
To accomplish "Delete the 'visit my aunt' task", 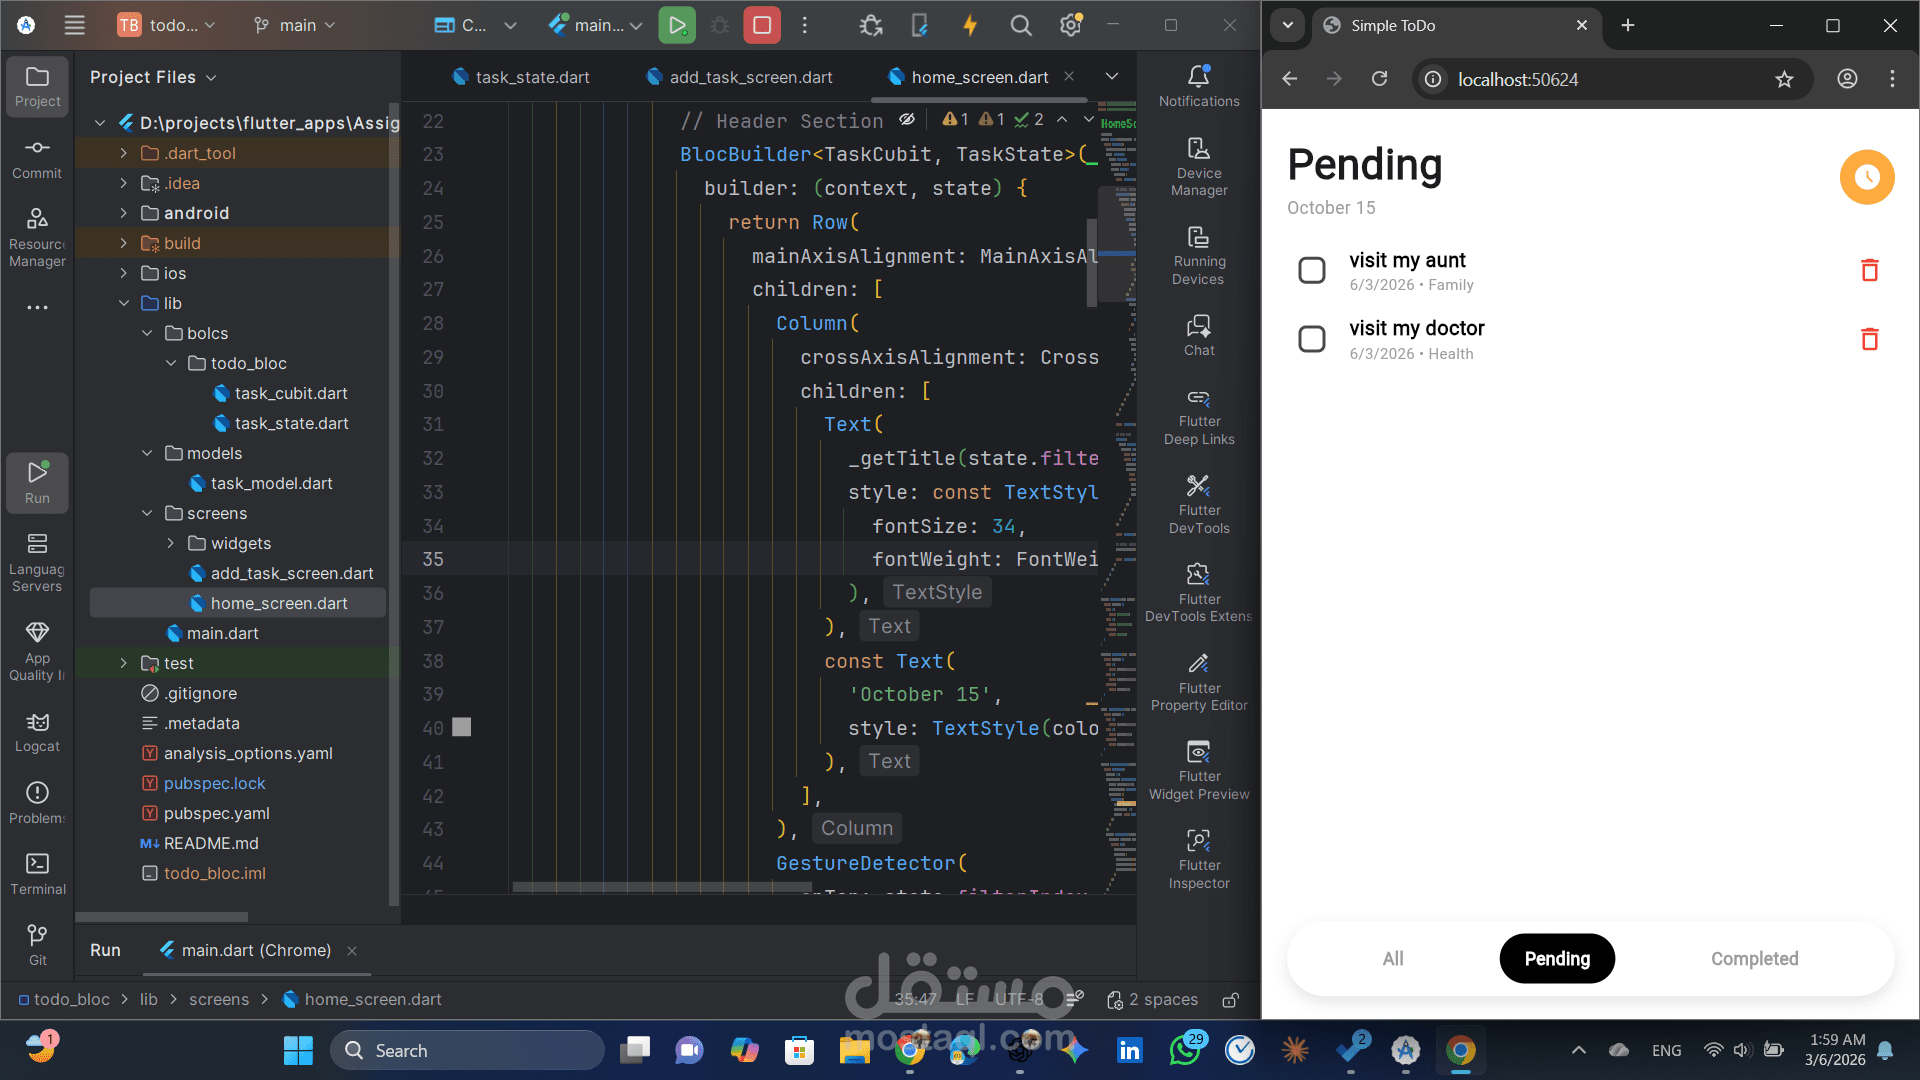I will click(1869, 270).
